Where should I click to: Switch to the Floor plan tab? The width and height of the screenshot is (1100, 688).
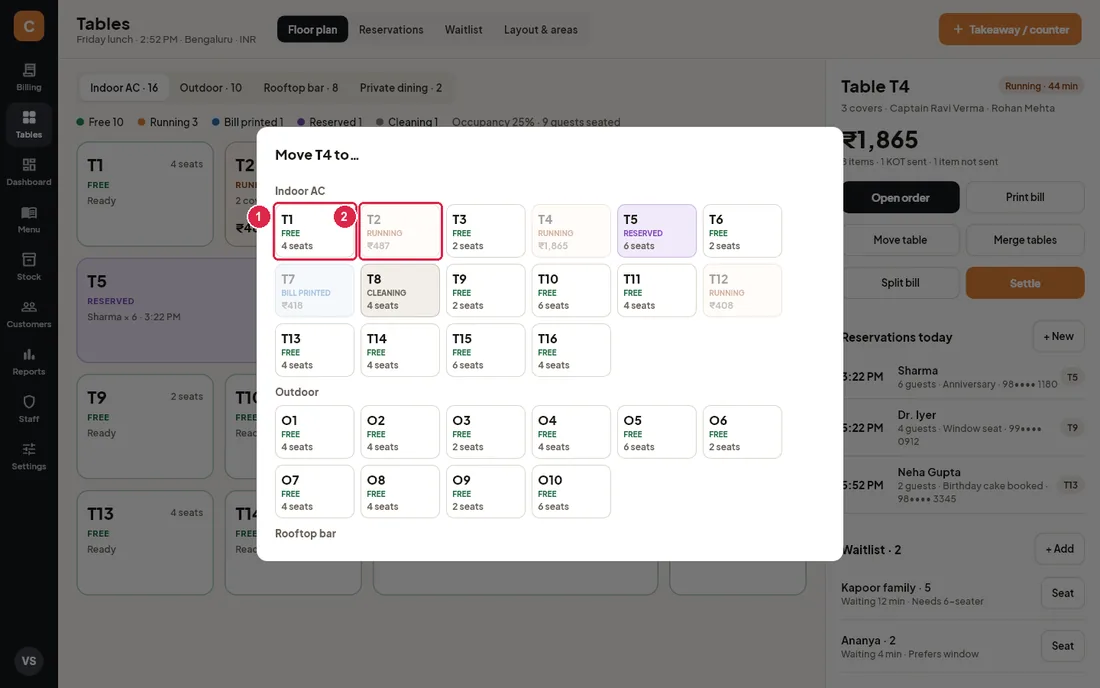312,29
